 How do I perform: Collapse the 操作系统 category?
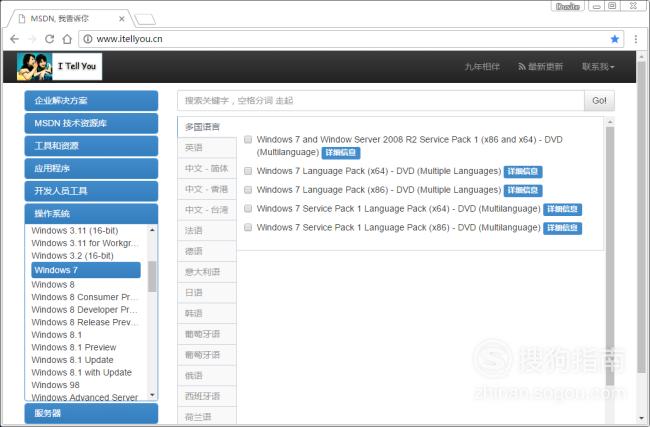[x=91, y=214]
